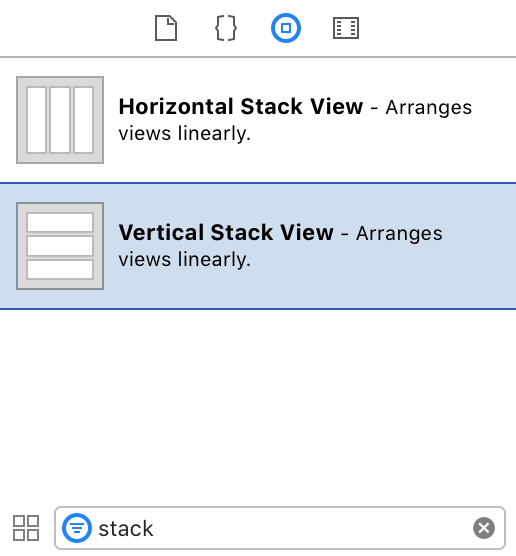Click the word 'Arranges' in highlighted Vertical row

(399, 233)
